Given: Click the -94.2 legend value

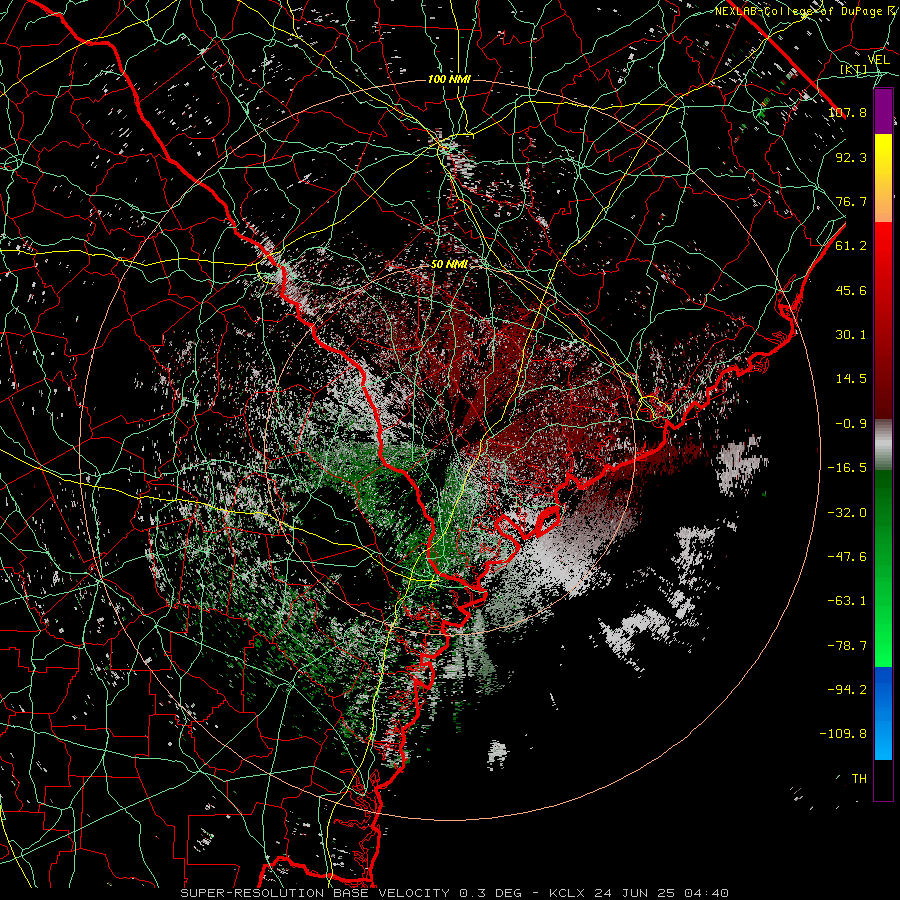Looking at the screenshot, I should [x=847, y=690].
